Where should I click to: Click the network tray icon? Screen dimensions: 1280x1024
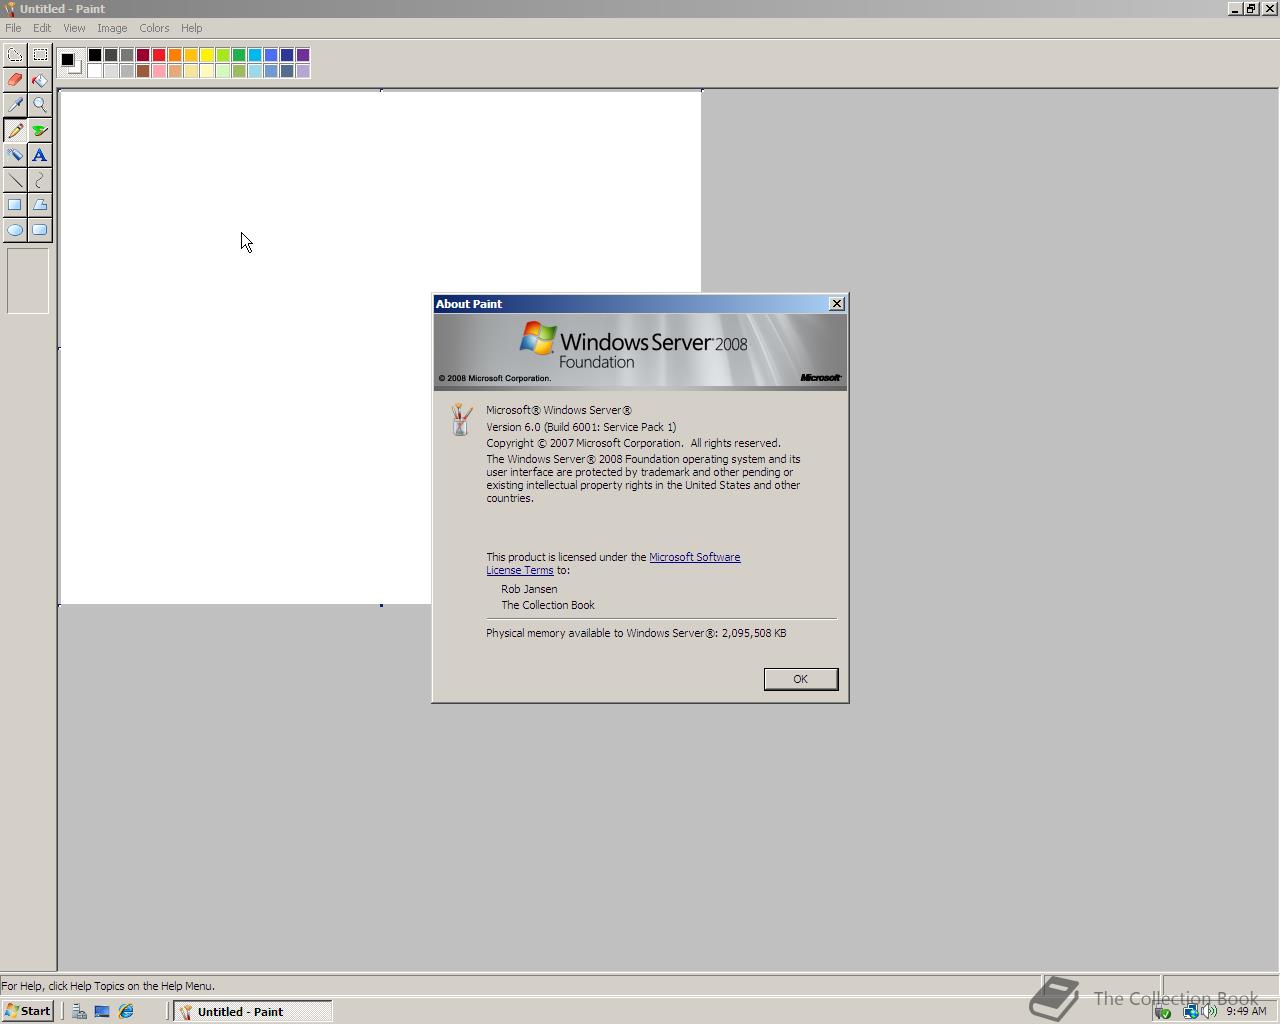[1190, 1011]
